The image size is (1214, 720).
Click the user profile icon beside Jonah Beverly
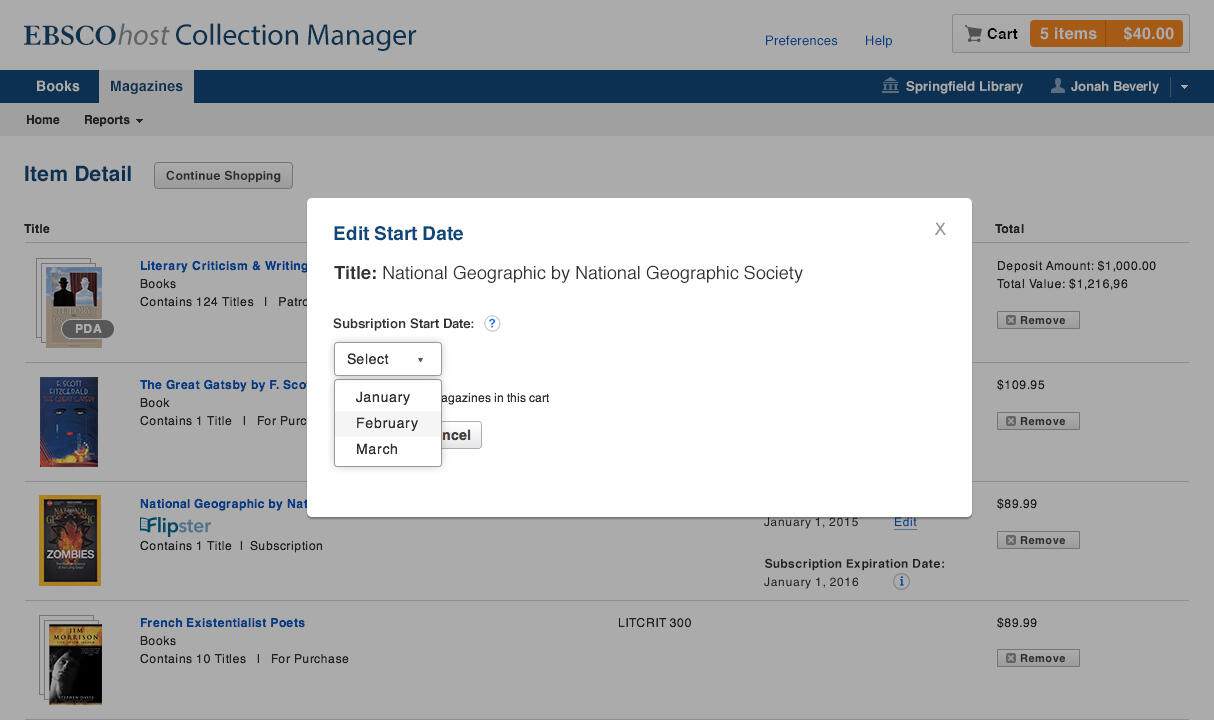(x=1057, y=86)
